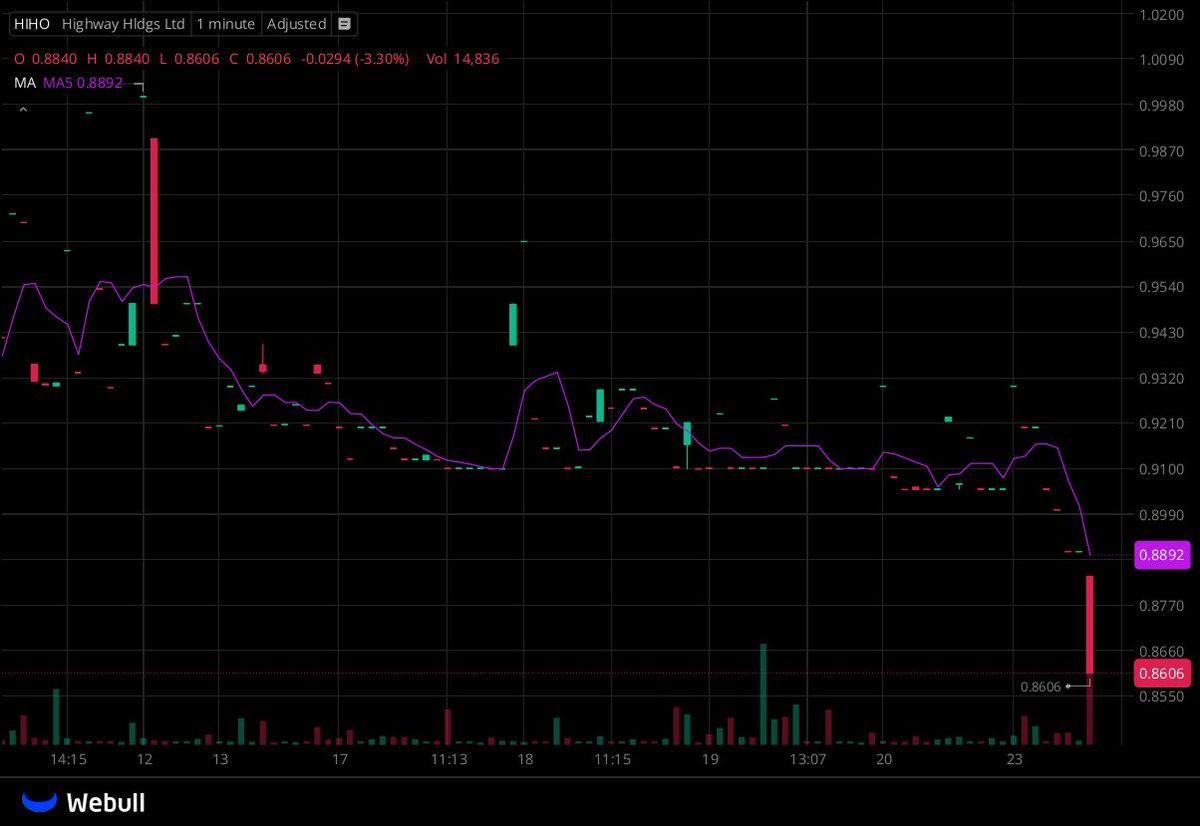Click the layout icon beside Adjusted
The width and height of the screenshot is (1200, 826).
pyautogui.click(x=344, y=24)
